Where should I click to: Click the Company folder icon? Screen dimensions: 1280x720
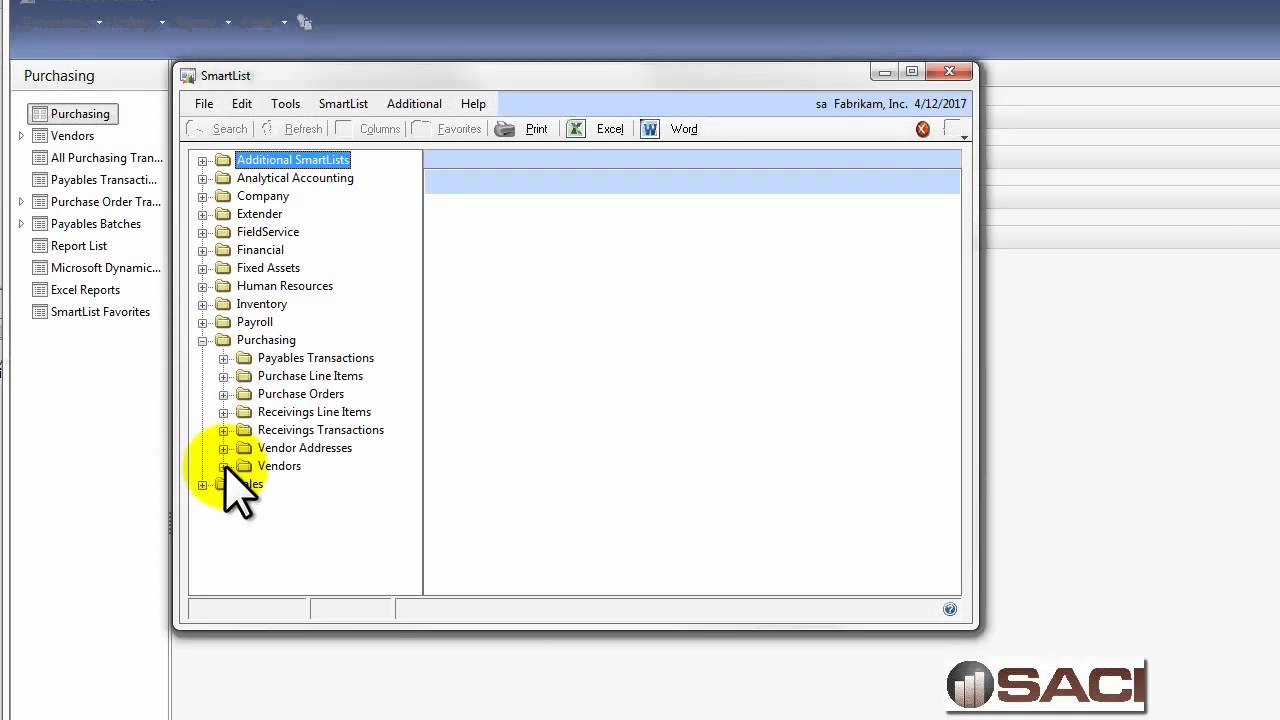pos(223,196)
